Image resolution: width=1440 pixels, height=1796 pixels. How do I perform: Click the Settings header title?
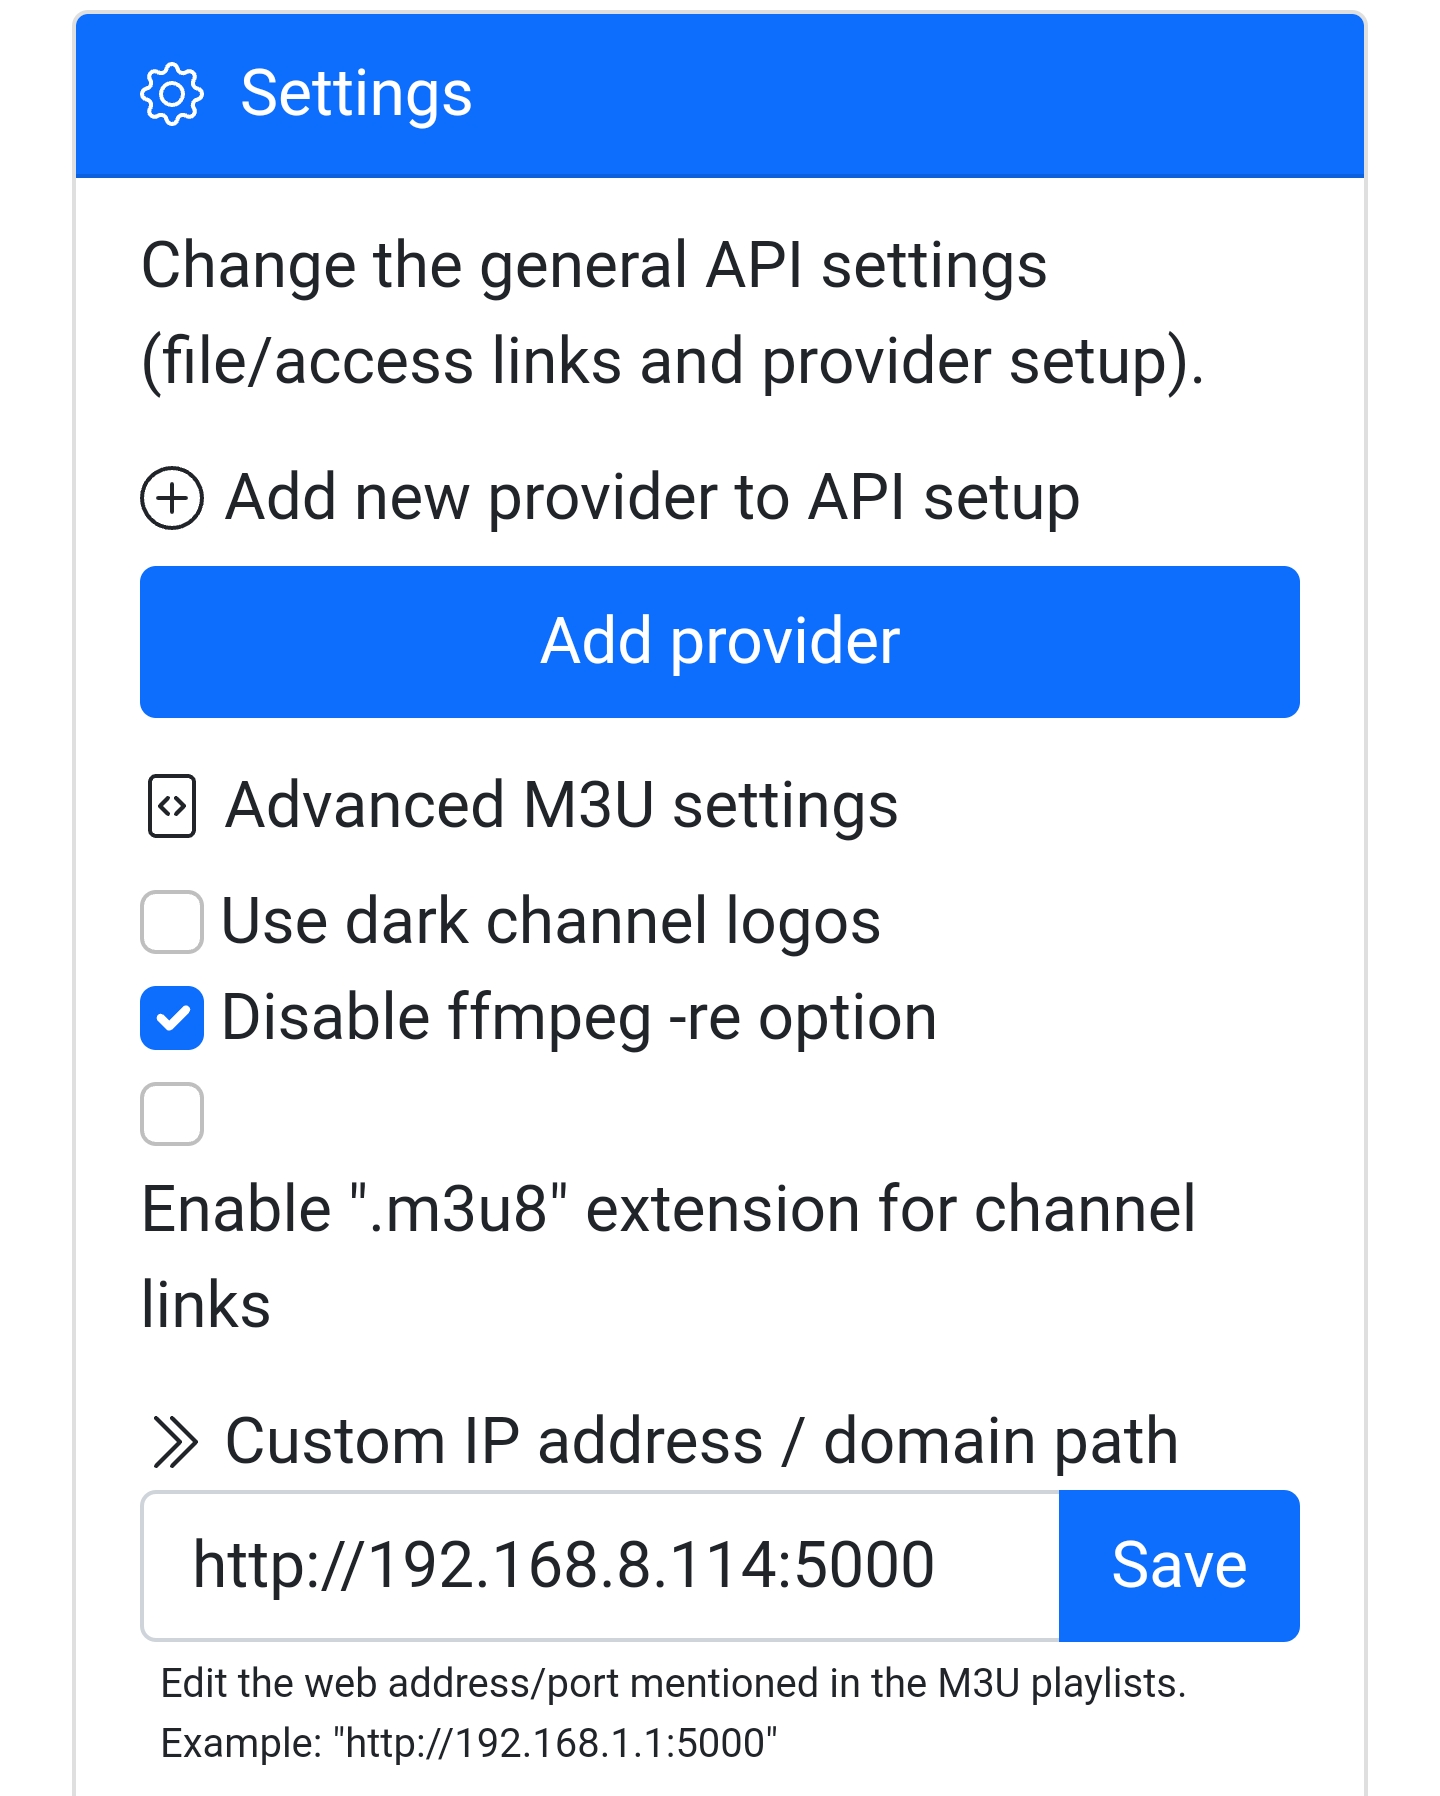[x=356, y=94]
